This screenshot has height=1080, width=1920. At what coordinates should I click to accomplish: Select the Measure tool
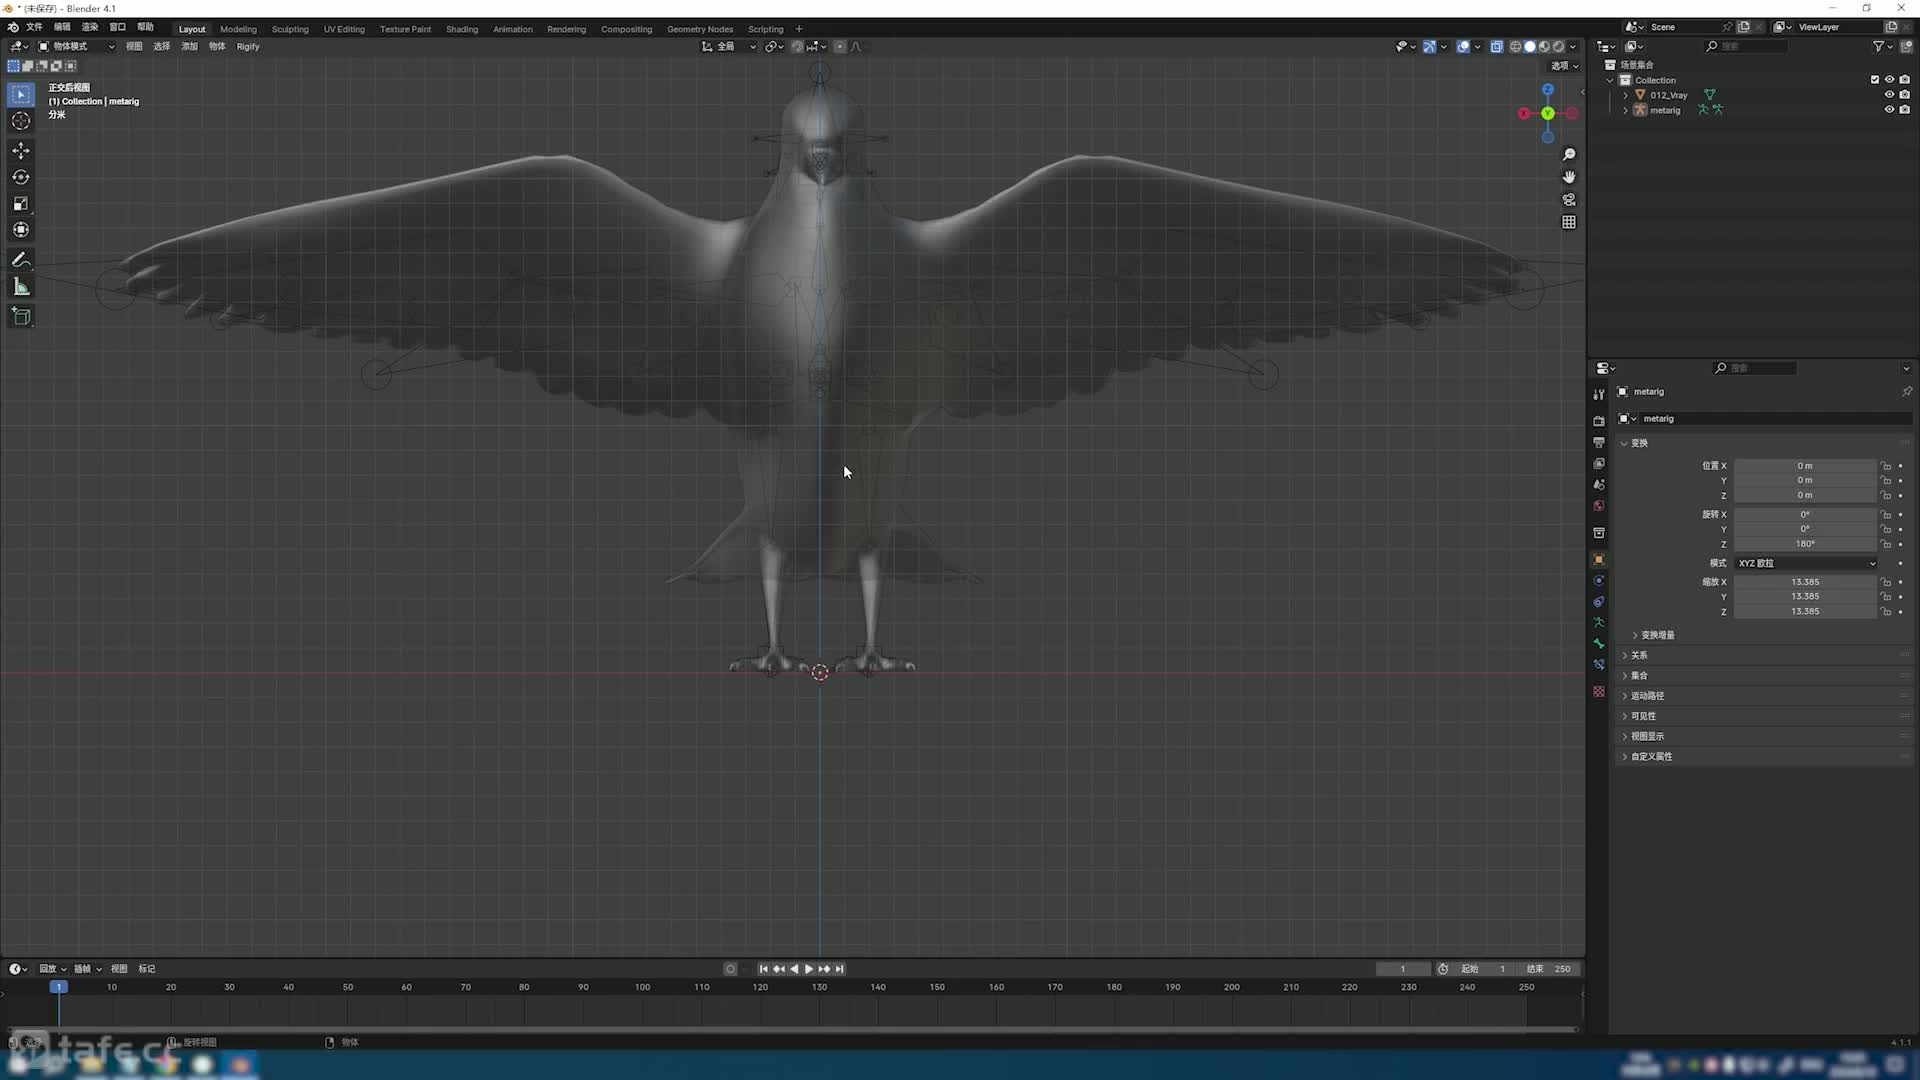pos(21,287)
